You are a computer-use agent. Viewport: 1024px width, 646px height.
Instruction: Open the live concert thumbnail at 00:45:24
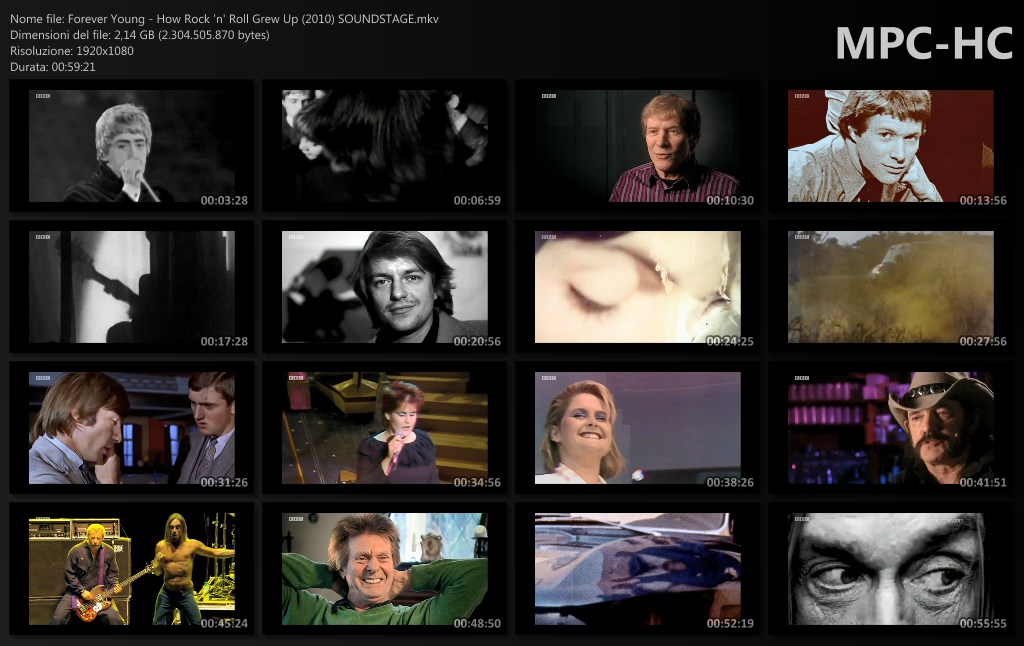coord(132,569)
